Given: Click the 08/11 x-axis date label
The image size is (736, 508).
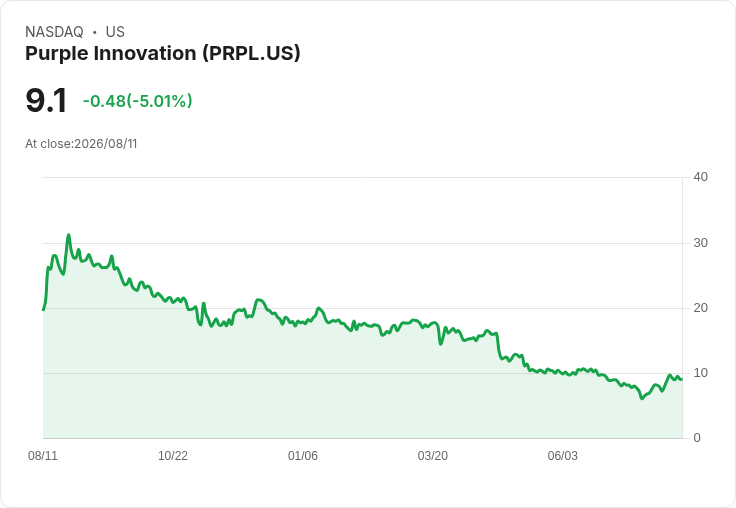Looking at the screenshot, I should pyautogui.click(x=43, y=455).
